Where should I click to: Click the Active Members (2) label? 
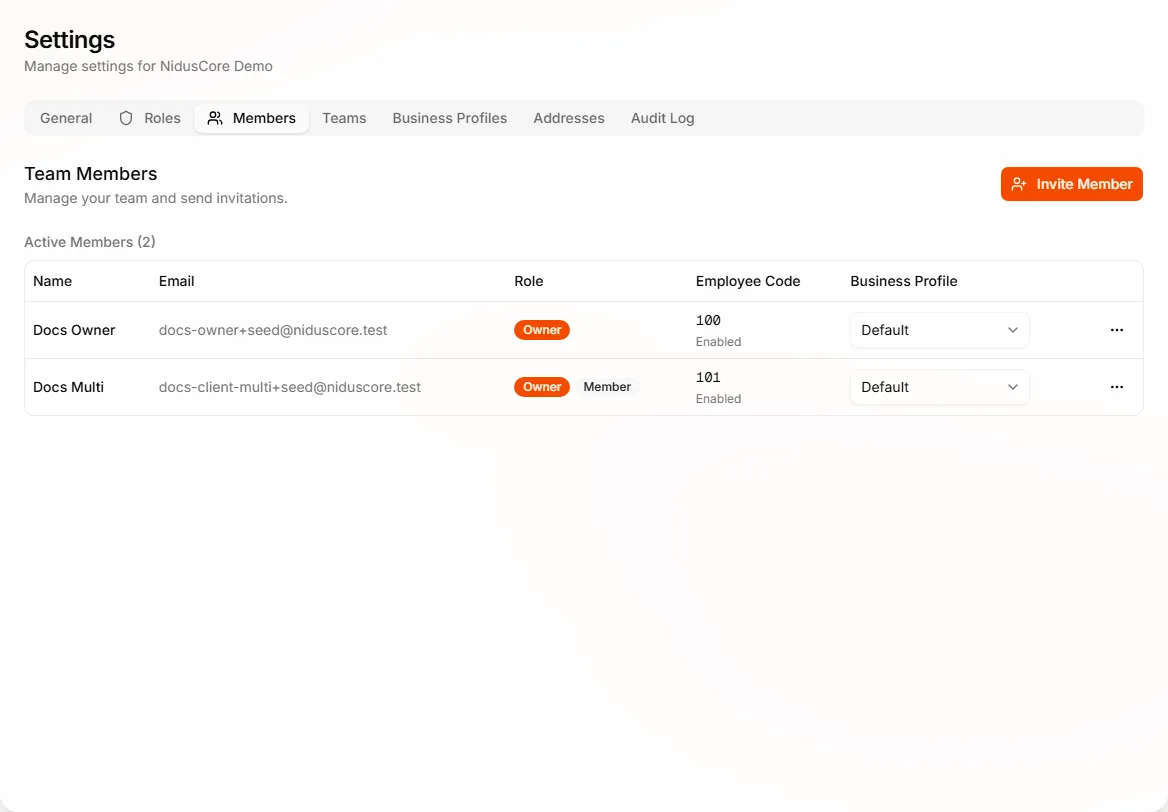click(x=90, y=242)
